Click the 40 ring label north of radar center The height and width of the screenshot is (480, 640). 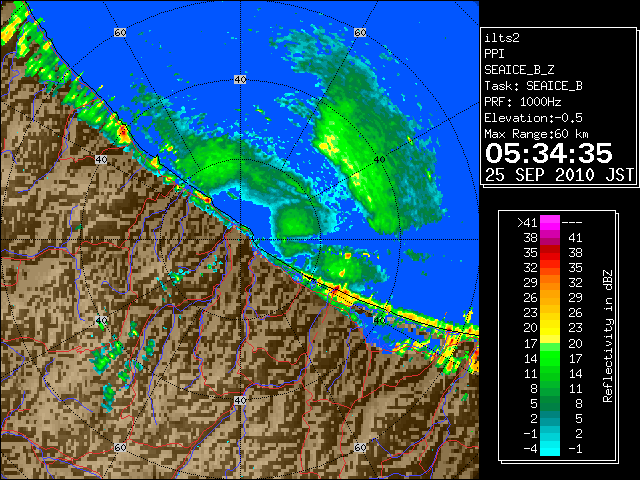click(x=240, y=80)
